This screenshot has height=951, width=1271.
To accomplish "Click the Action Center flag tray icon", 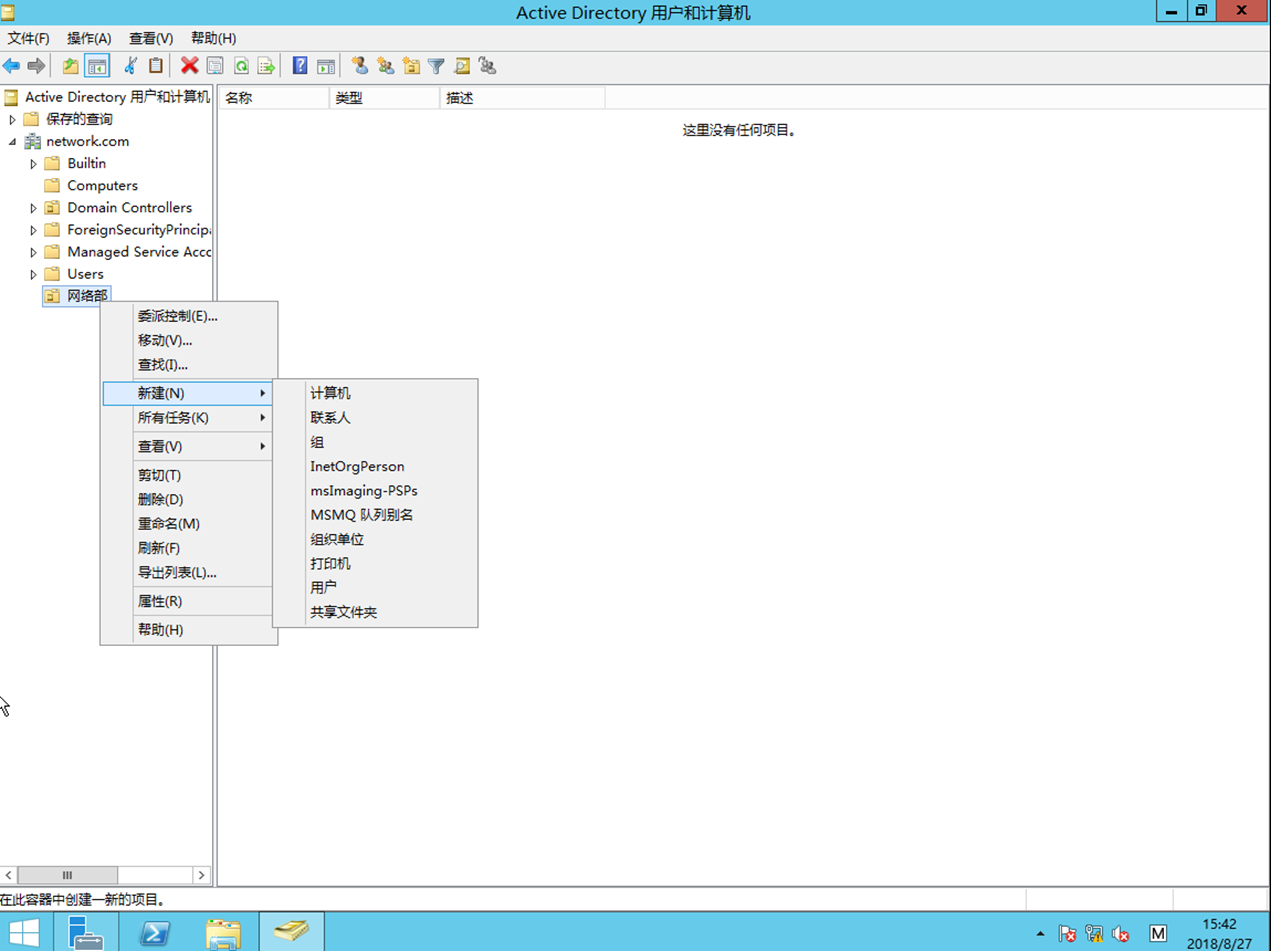I will tap(1068, 934).
